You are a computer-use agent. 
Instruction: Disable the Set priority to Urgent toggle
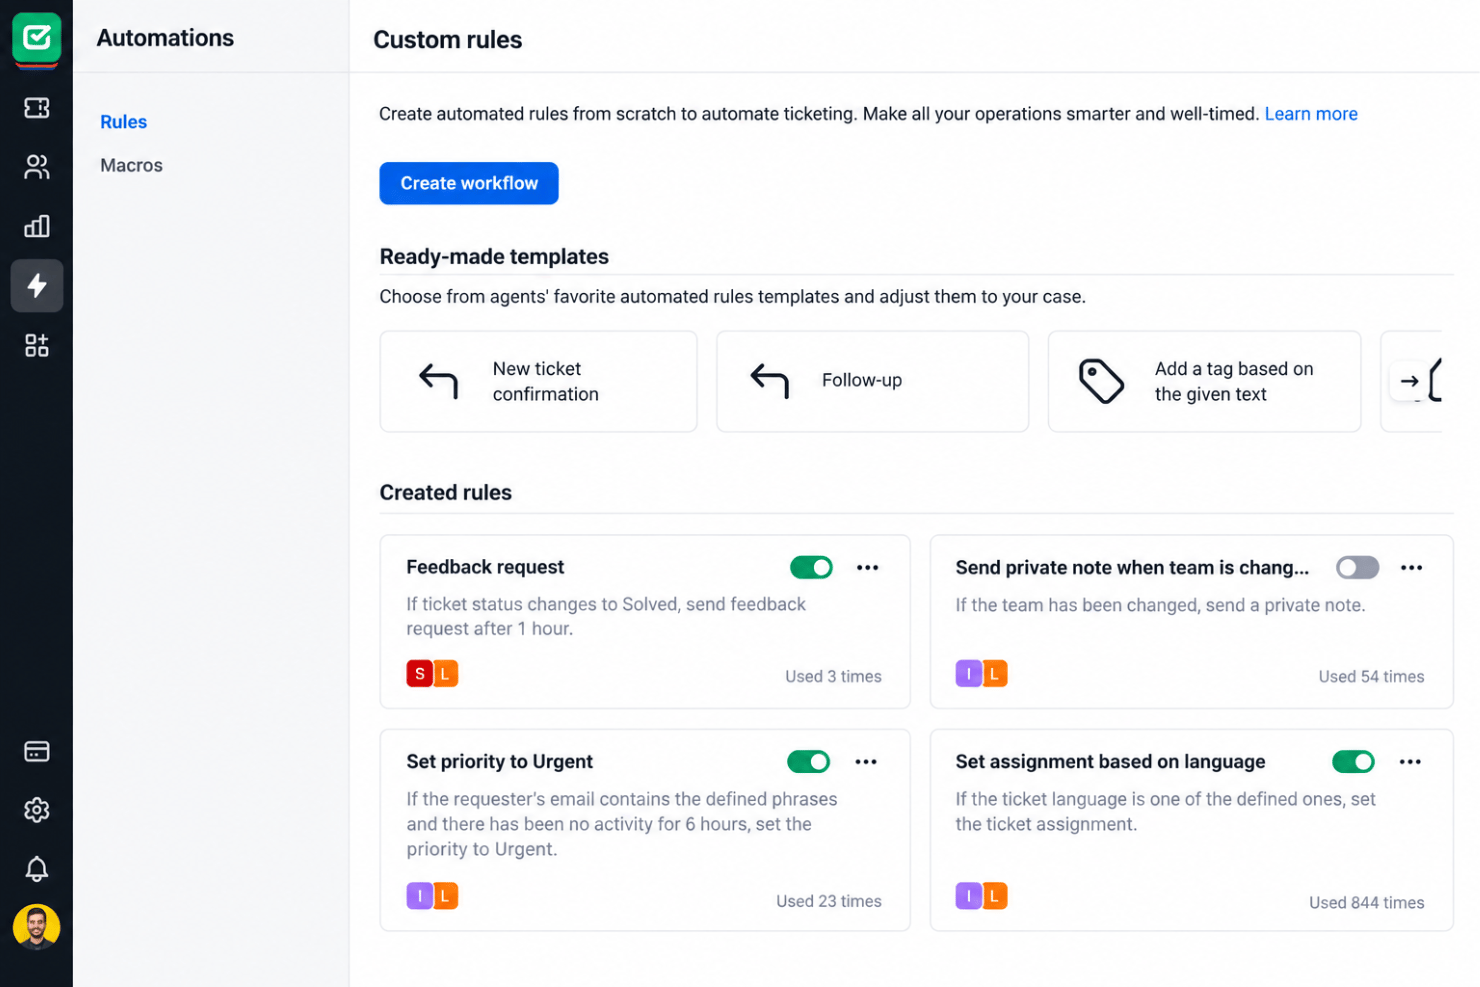click(x=808, y=762)
